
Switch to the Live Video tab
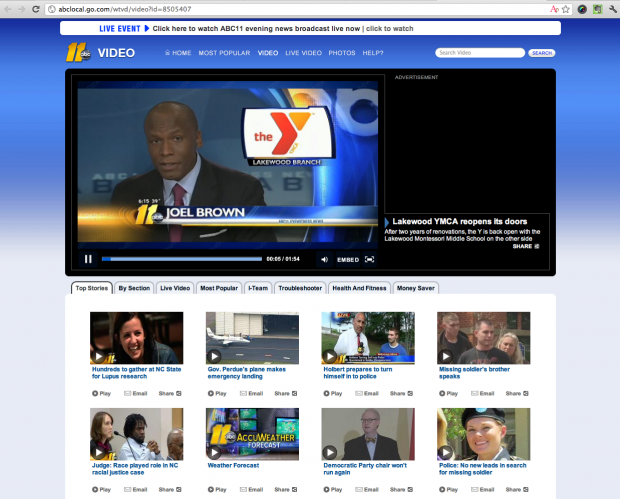click(175, 288)
